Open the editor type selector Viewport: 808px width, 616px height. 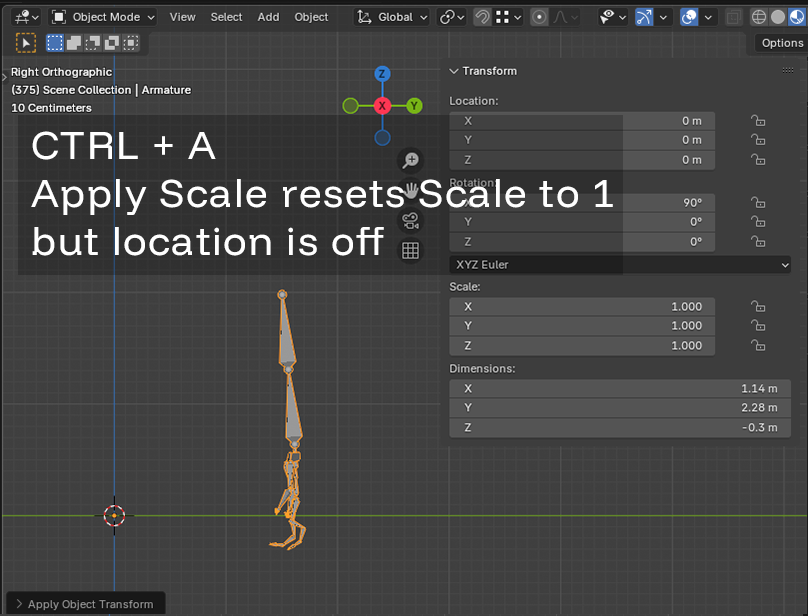pyautogui.click(x=26, y=18)
